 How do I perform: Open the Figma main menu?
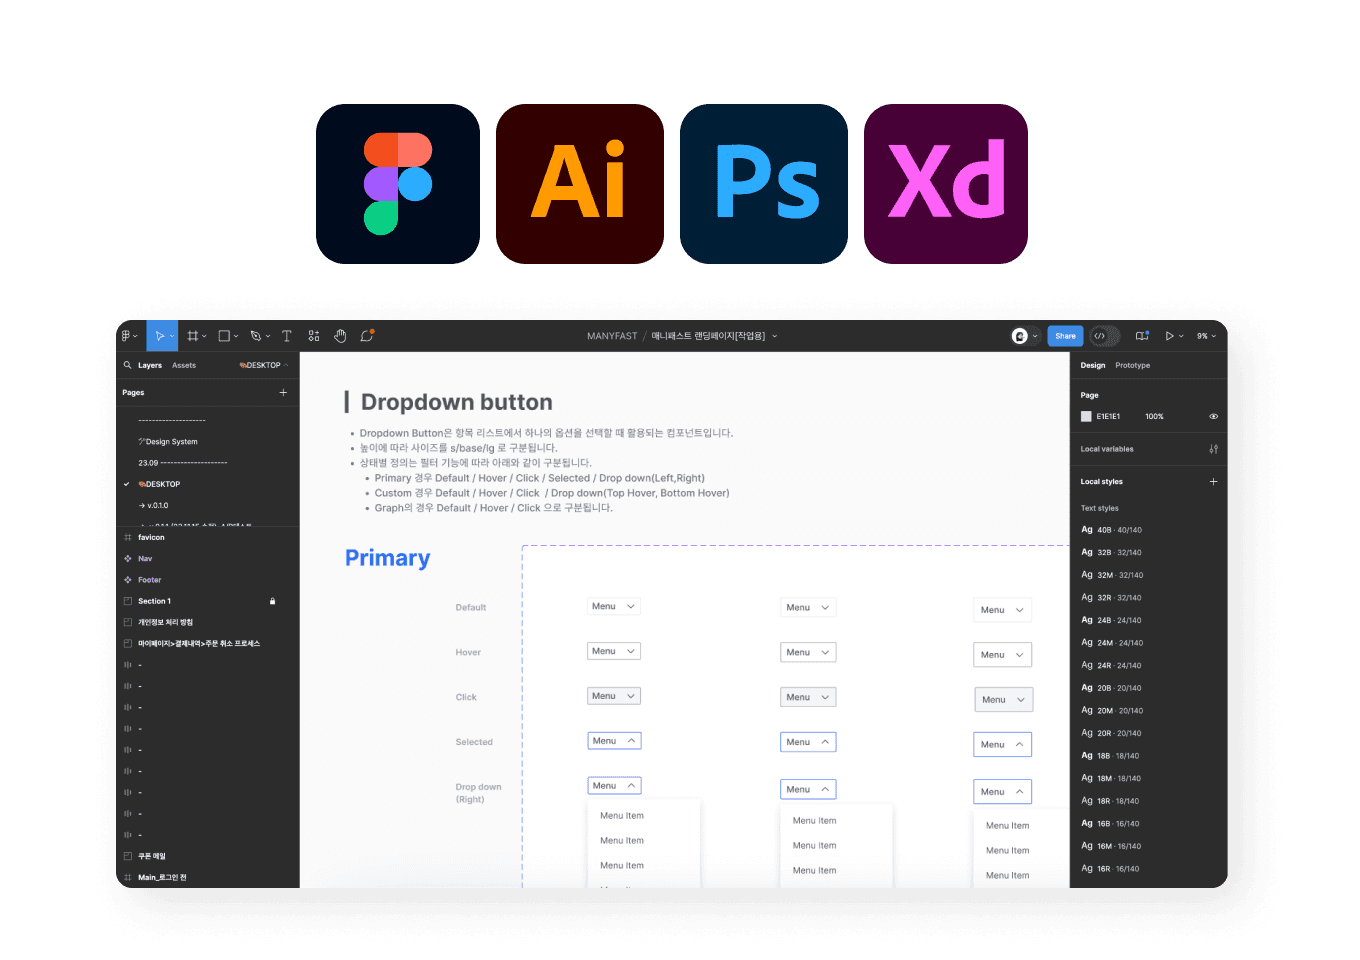click(130, 336)
